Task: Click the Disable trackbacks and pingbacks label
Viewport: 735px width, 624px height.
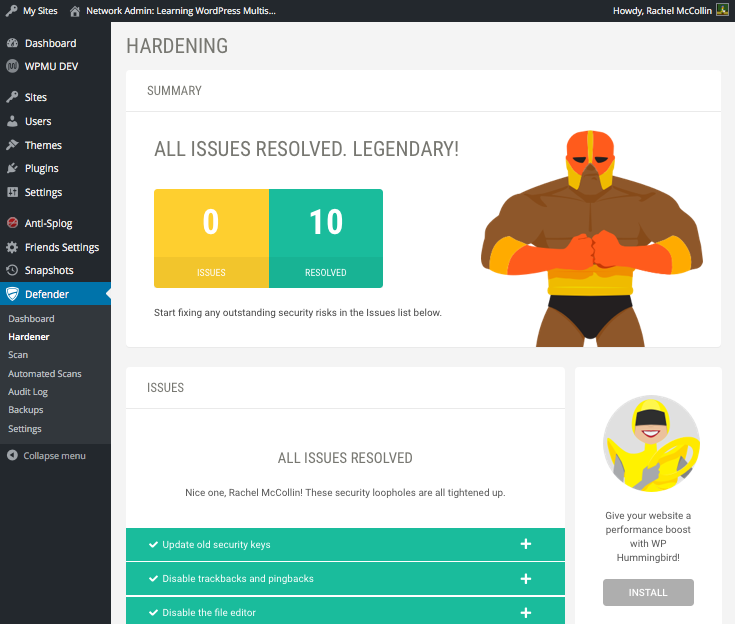Action: click(238, 579)
